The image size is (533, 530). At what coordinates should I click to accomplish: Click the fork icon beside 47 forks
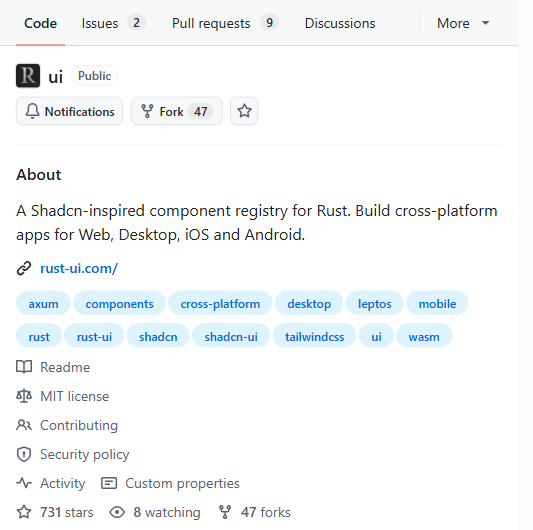click(x=225, y=512)
